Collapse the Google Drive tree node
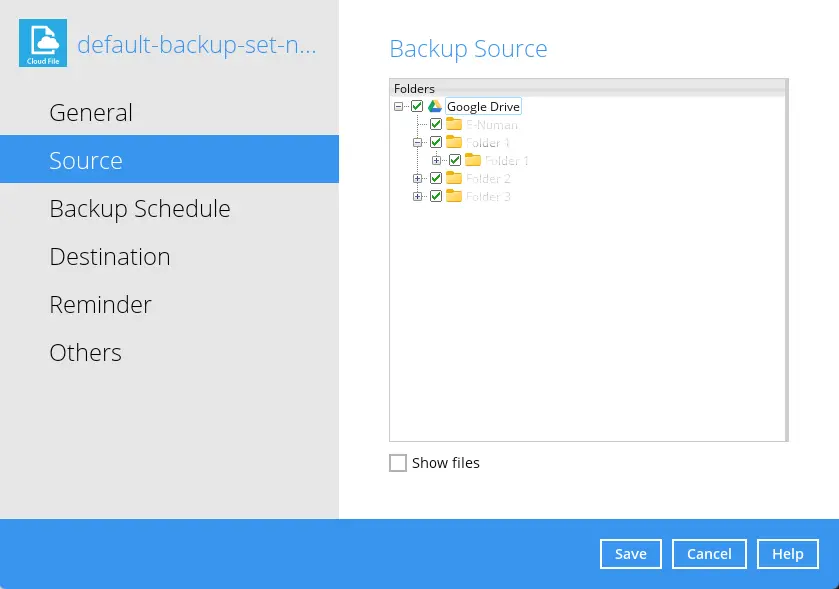 click(399, 107)
